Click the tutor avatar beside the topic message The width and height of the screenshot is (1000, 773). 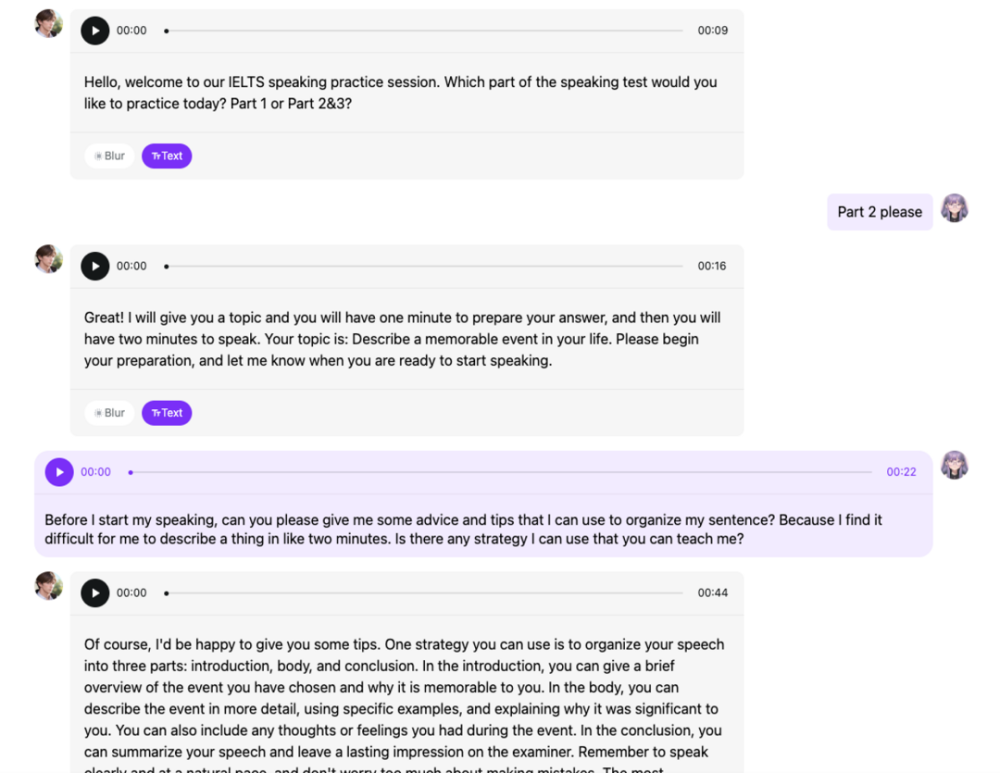point(49,259)
